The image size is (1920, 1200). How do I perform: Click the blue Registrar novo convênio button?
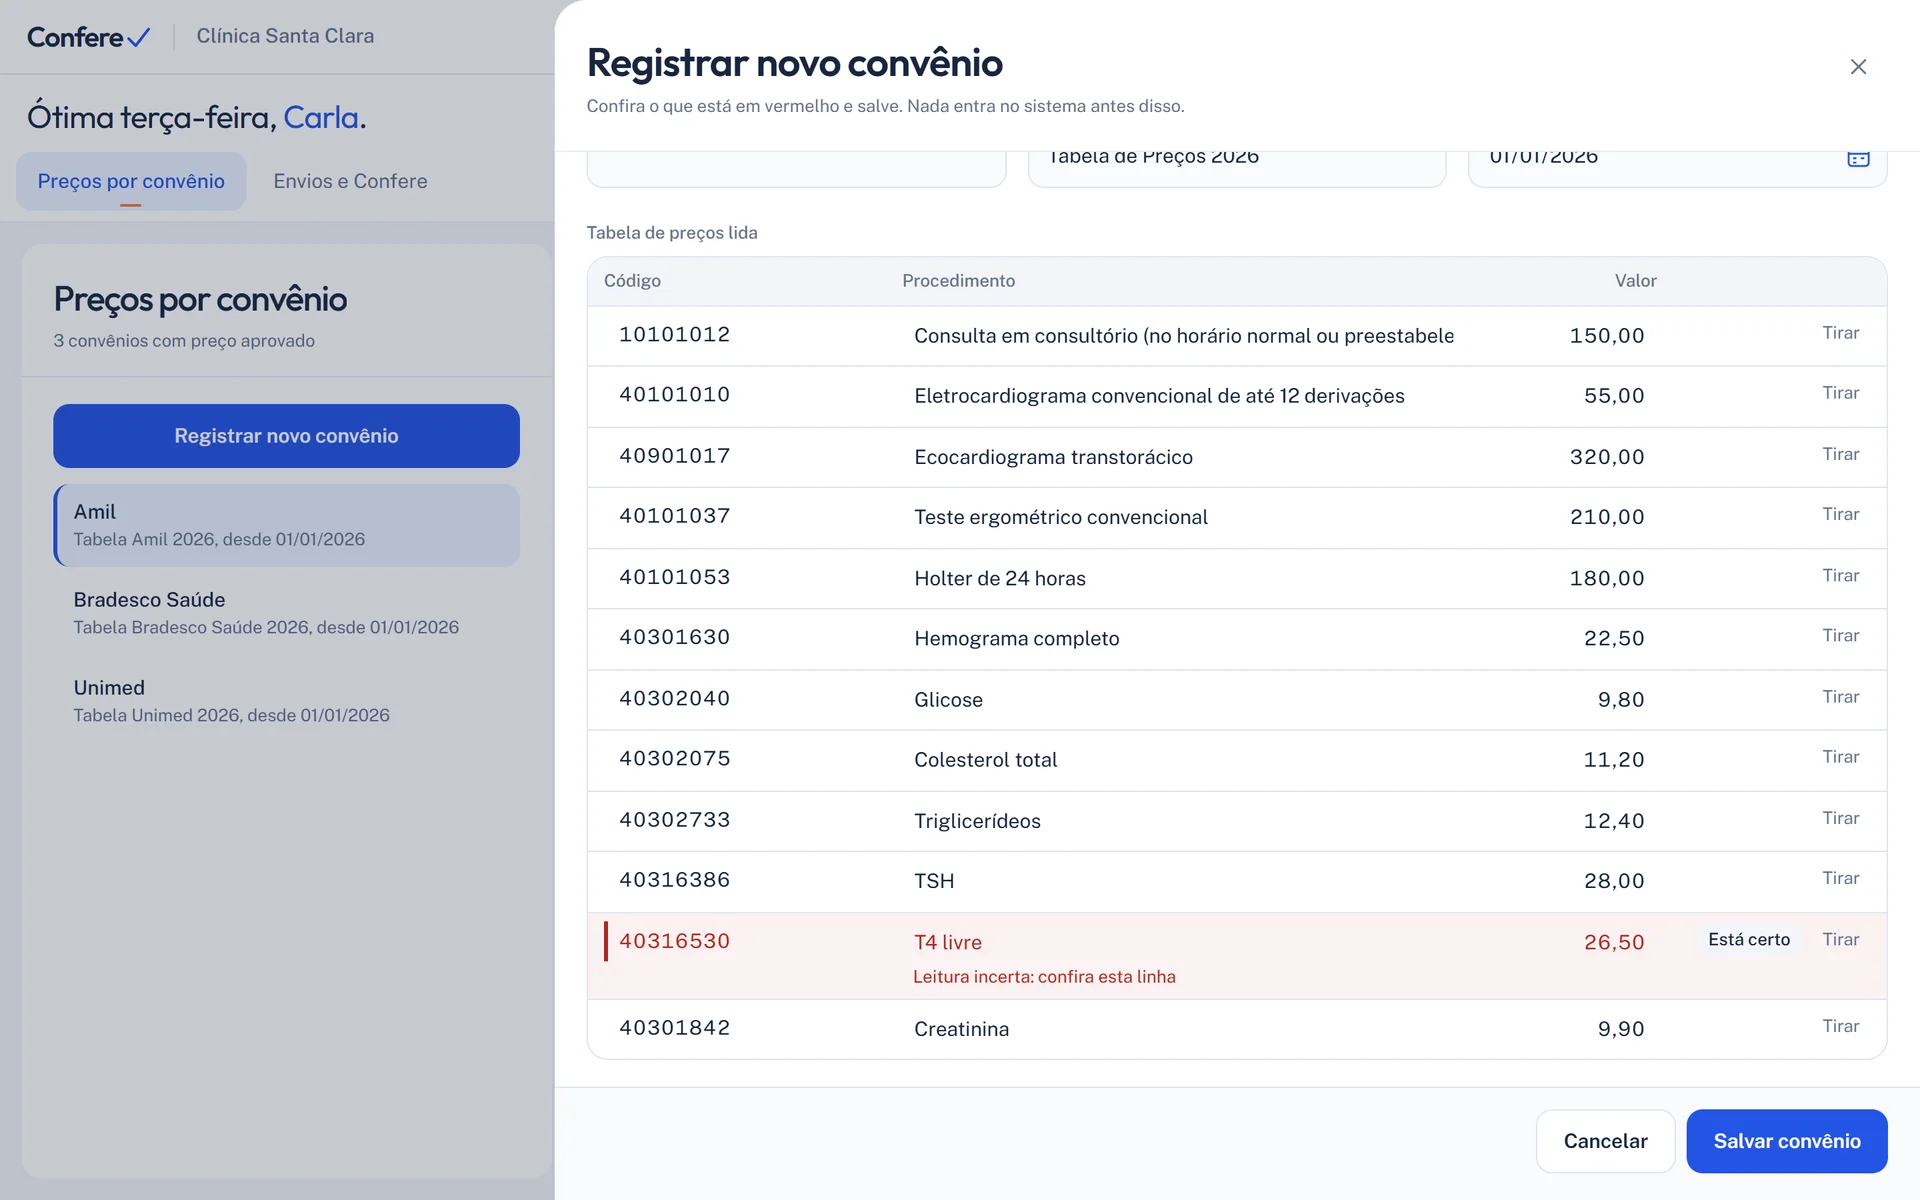286,436
